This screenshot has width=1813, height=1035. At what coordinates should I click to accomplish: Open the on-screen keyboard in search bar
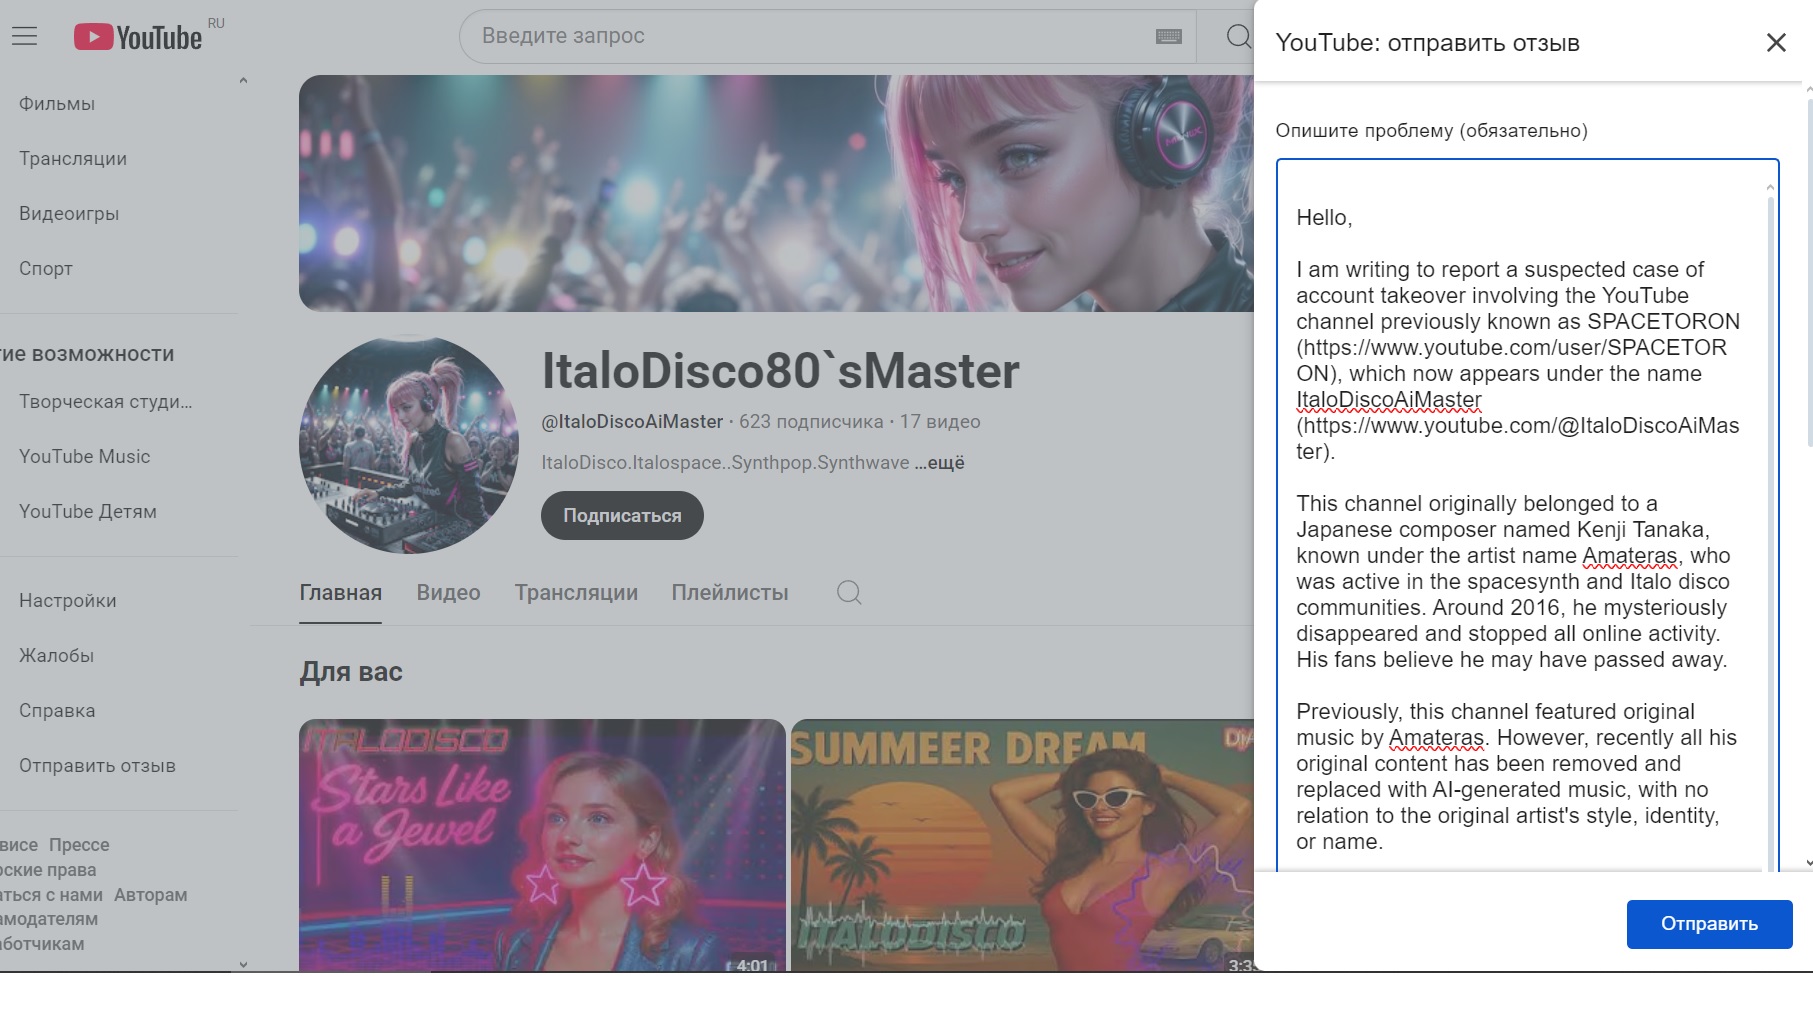[1168, 37]
